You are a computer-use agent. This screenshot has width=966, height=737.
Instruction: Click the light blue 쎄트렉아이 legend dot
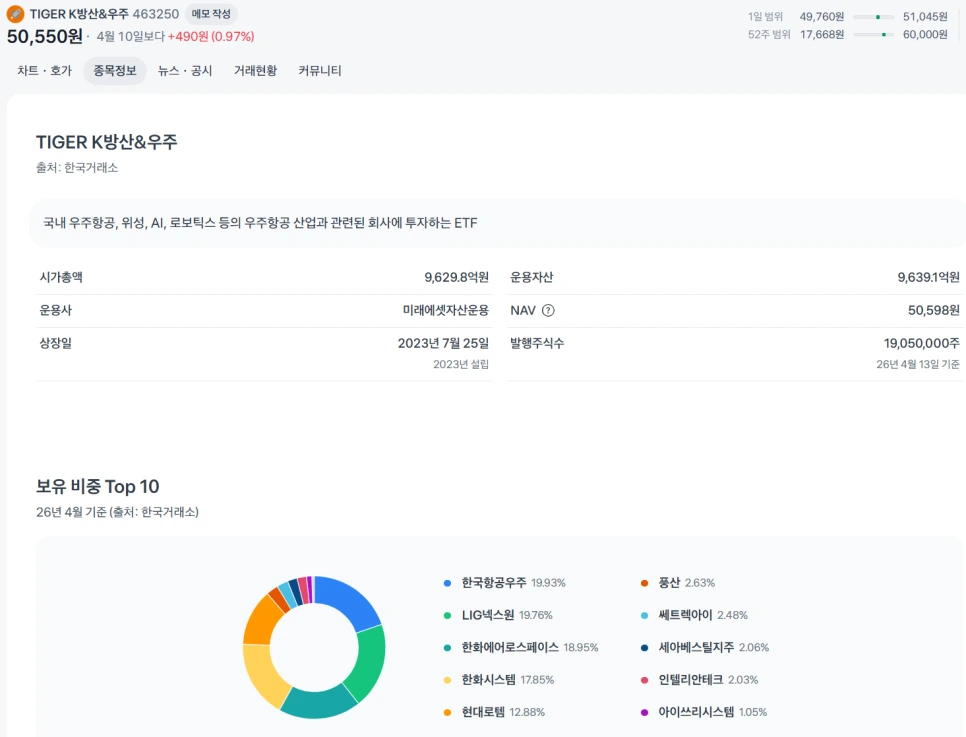pyautogui.click(x=644, y=615)
